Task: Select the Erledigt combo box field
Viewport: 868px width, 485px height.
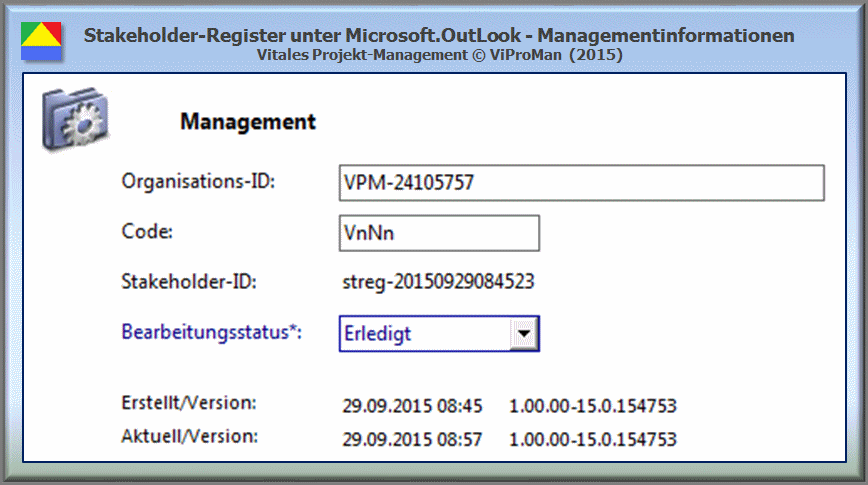Action: [x=439, y=334]
